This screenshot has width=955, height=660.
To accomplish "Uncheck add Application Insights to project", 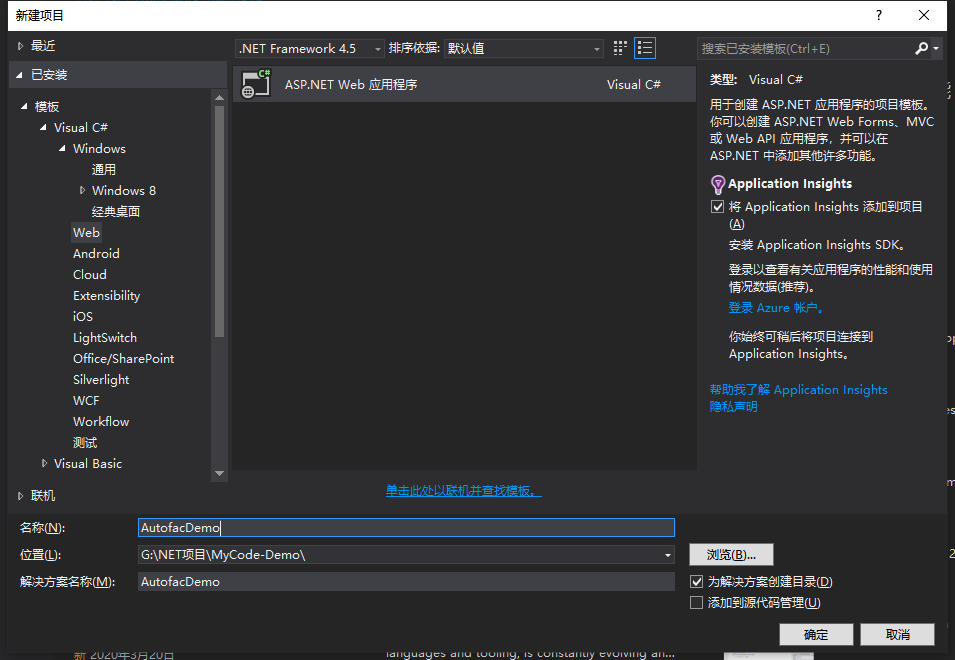I will (717, 206).
